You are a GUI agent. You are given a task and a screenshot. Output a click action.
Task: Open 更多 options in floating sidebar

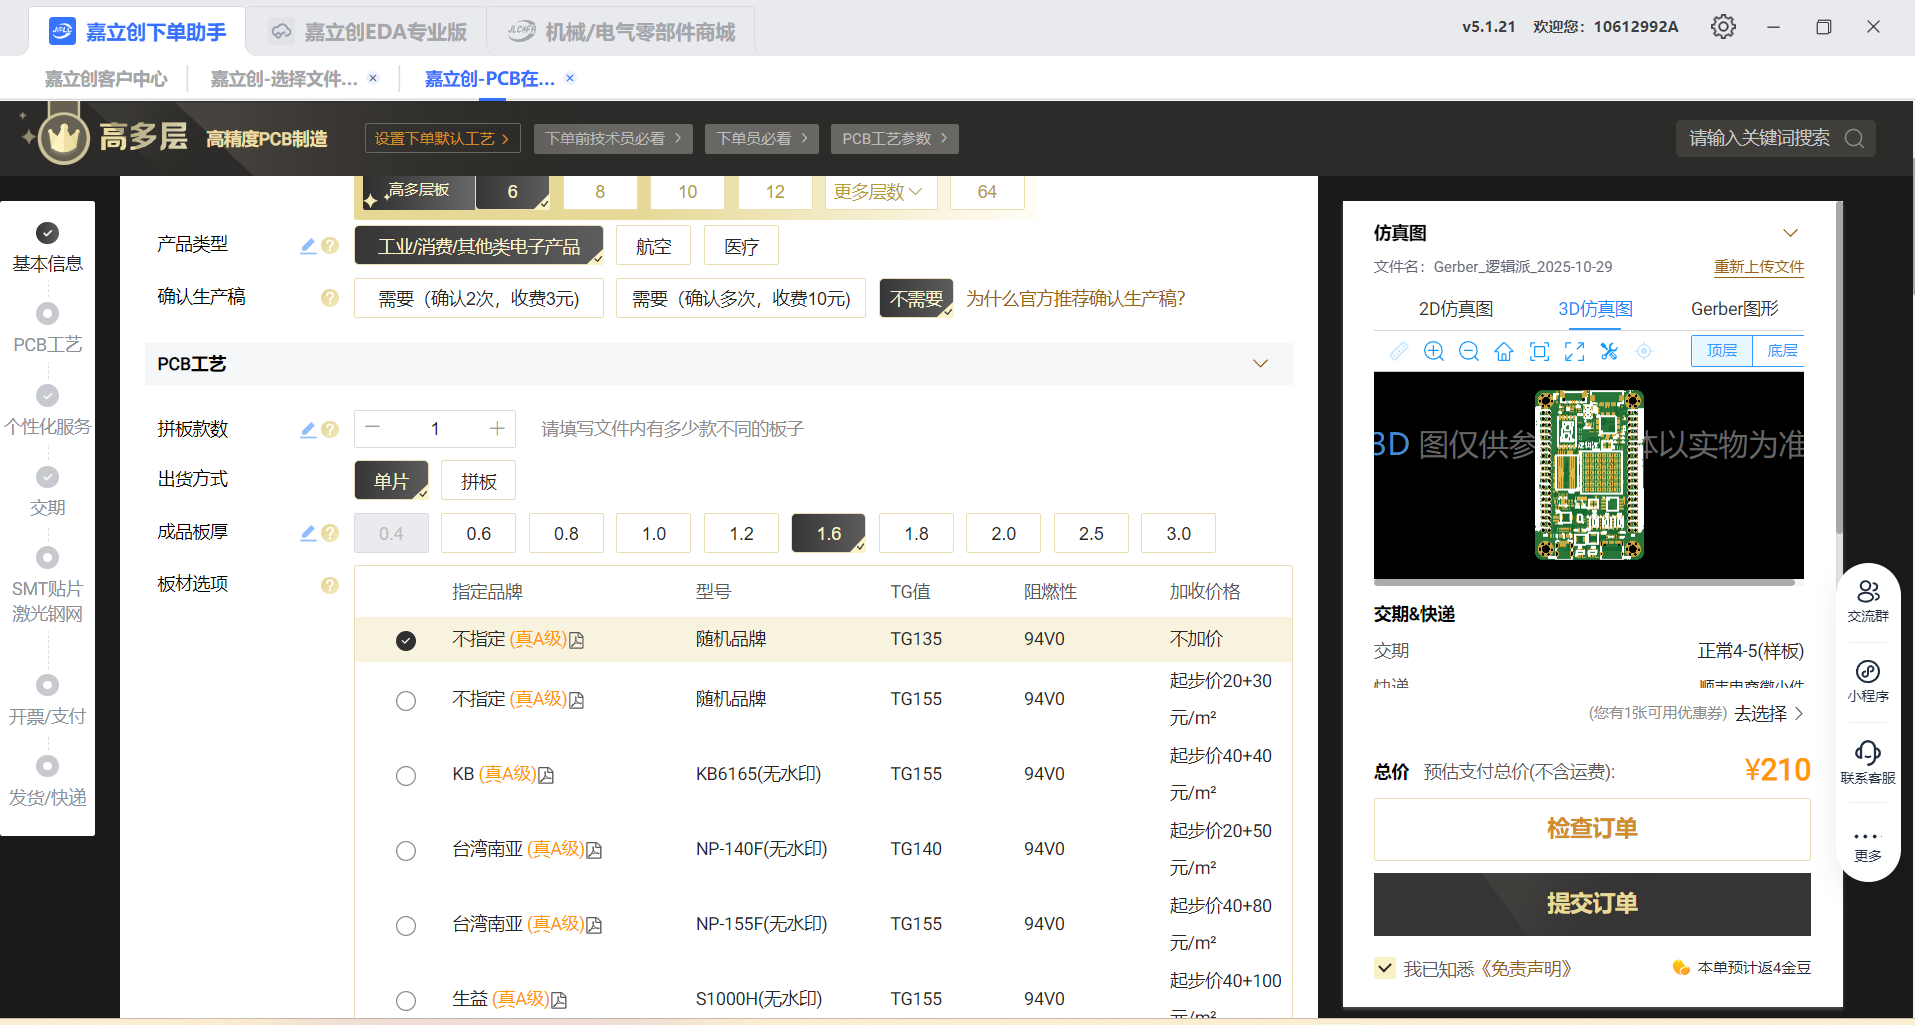[1868, 845]
